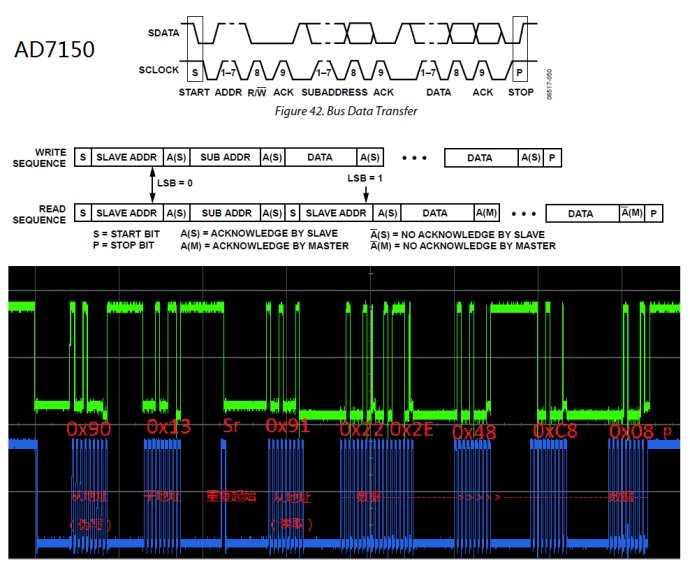Click the READ SEQUENCE label

point(38,213)
